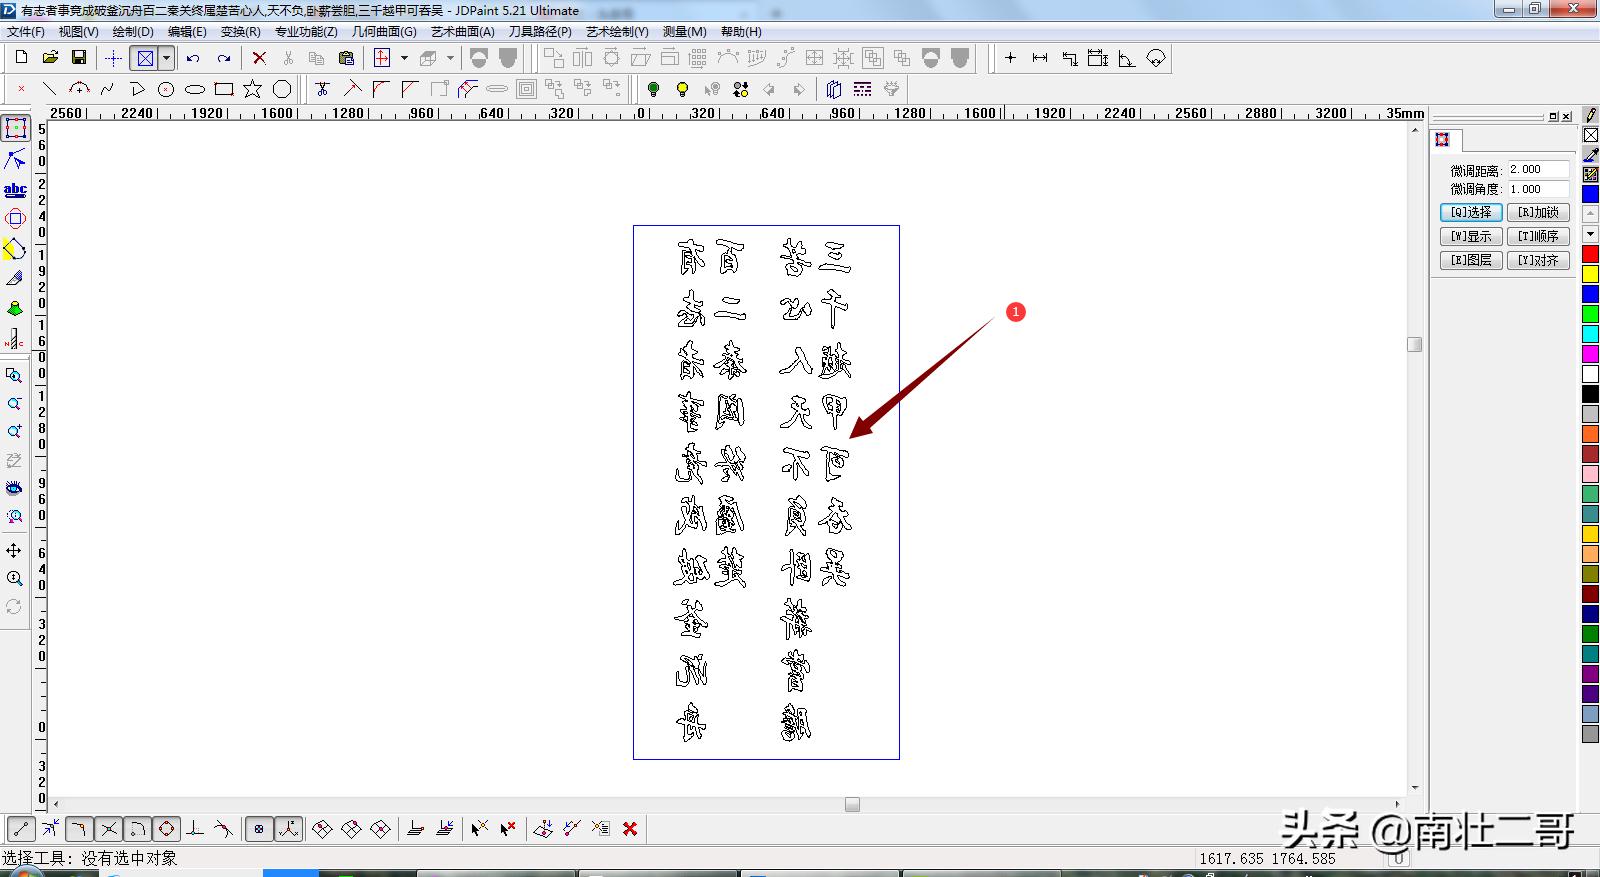Screen dimensions: 1600x877
Task: Click the [Q]选择 button
Action: click(1471, 212)
